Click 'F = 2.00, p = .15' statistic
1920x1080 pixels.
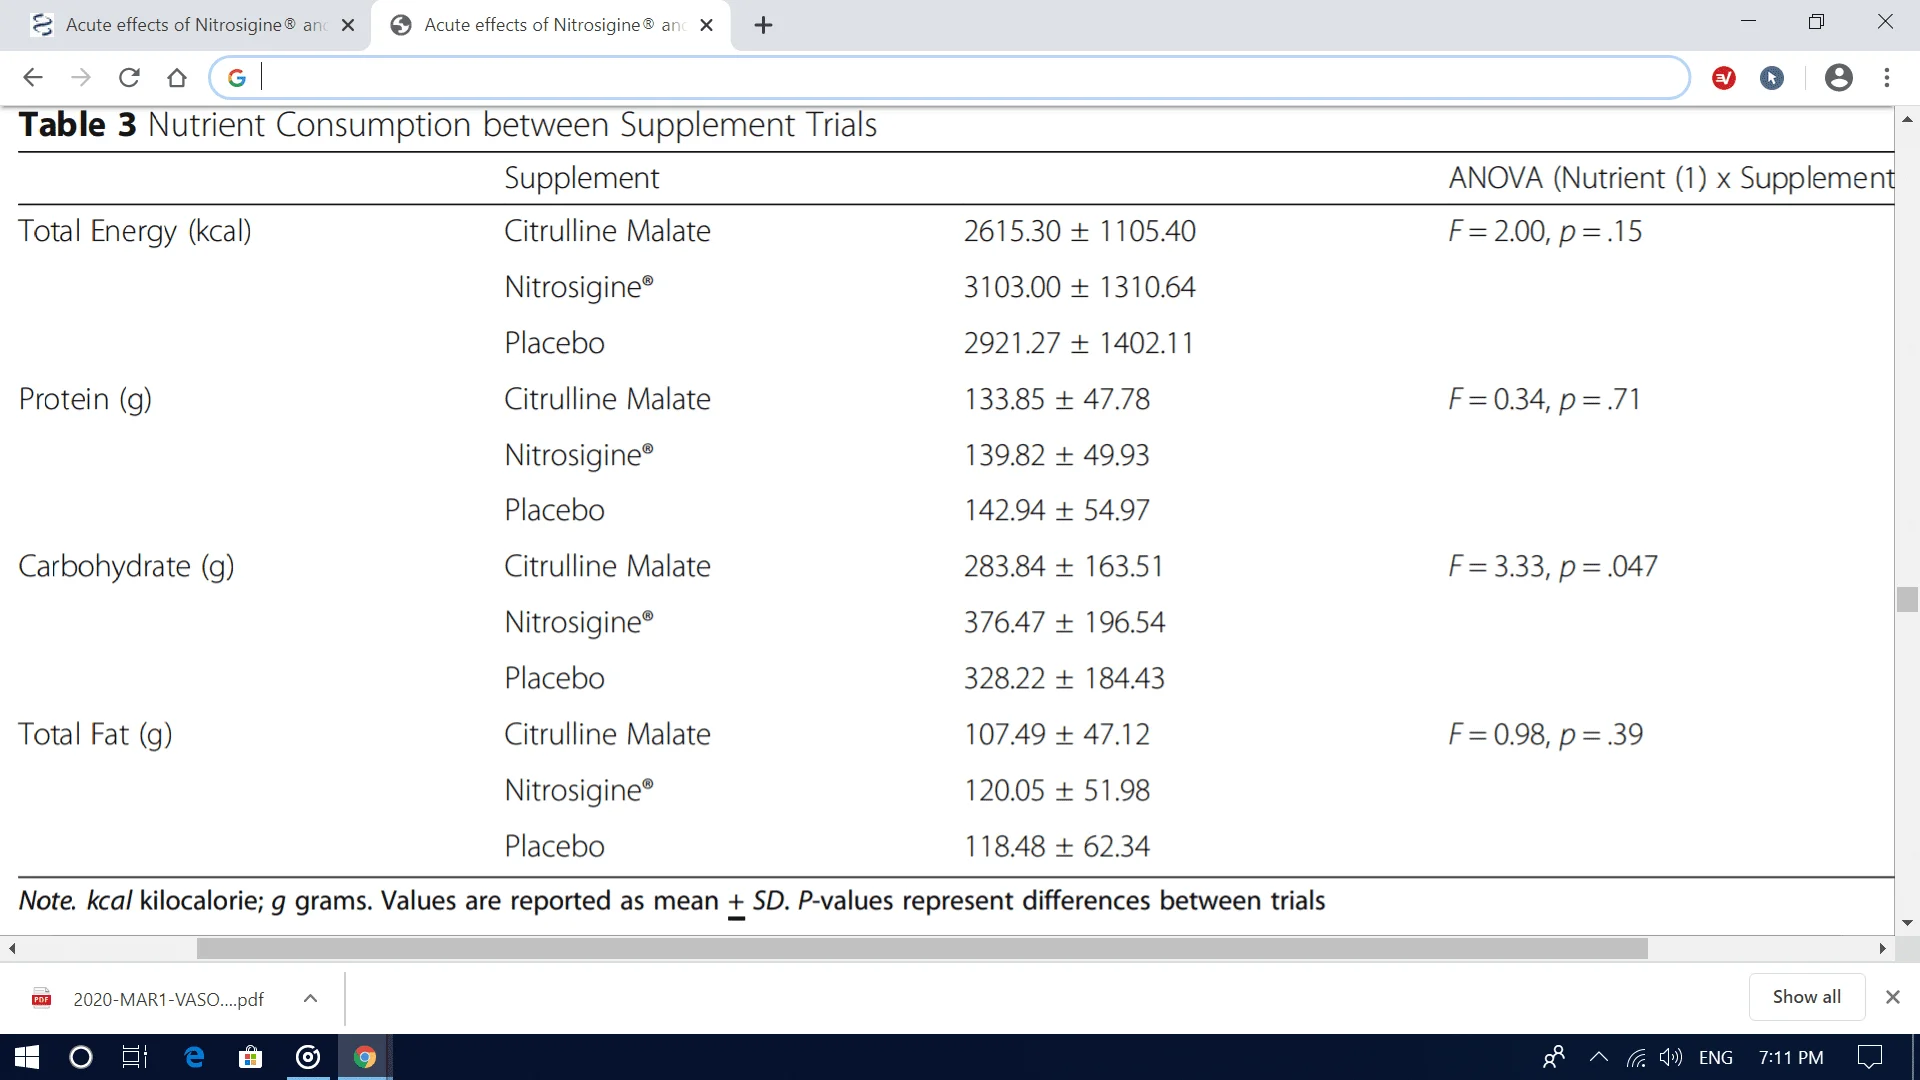[x=1545, y=231]
